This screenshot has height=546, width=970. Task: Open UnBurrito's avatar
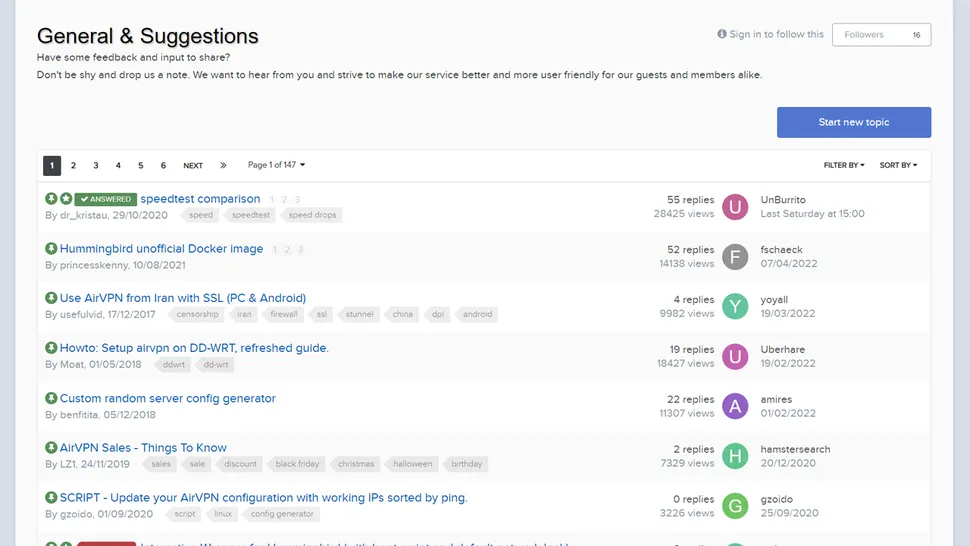pos(735,207)
